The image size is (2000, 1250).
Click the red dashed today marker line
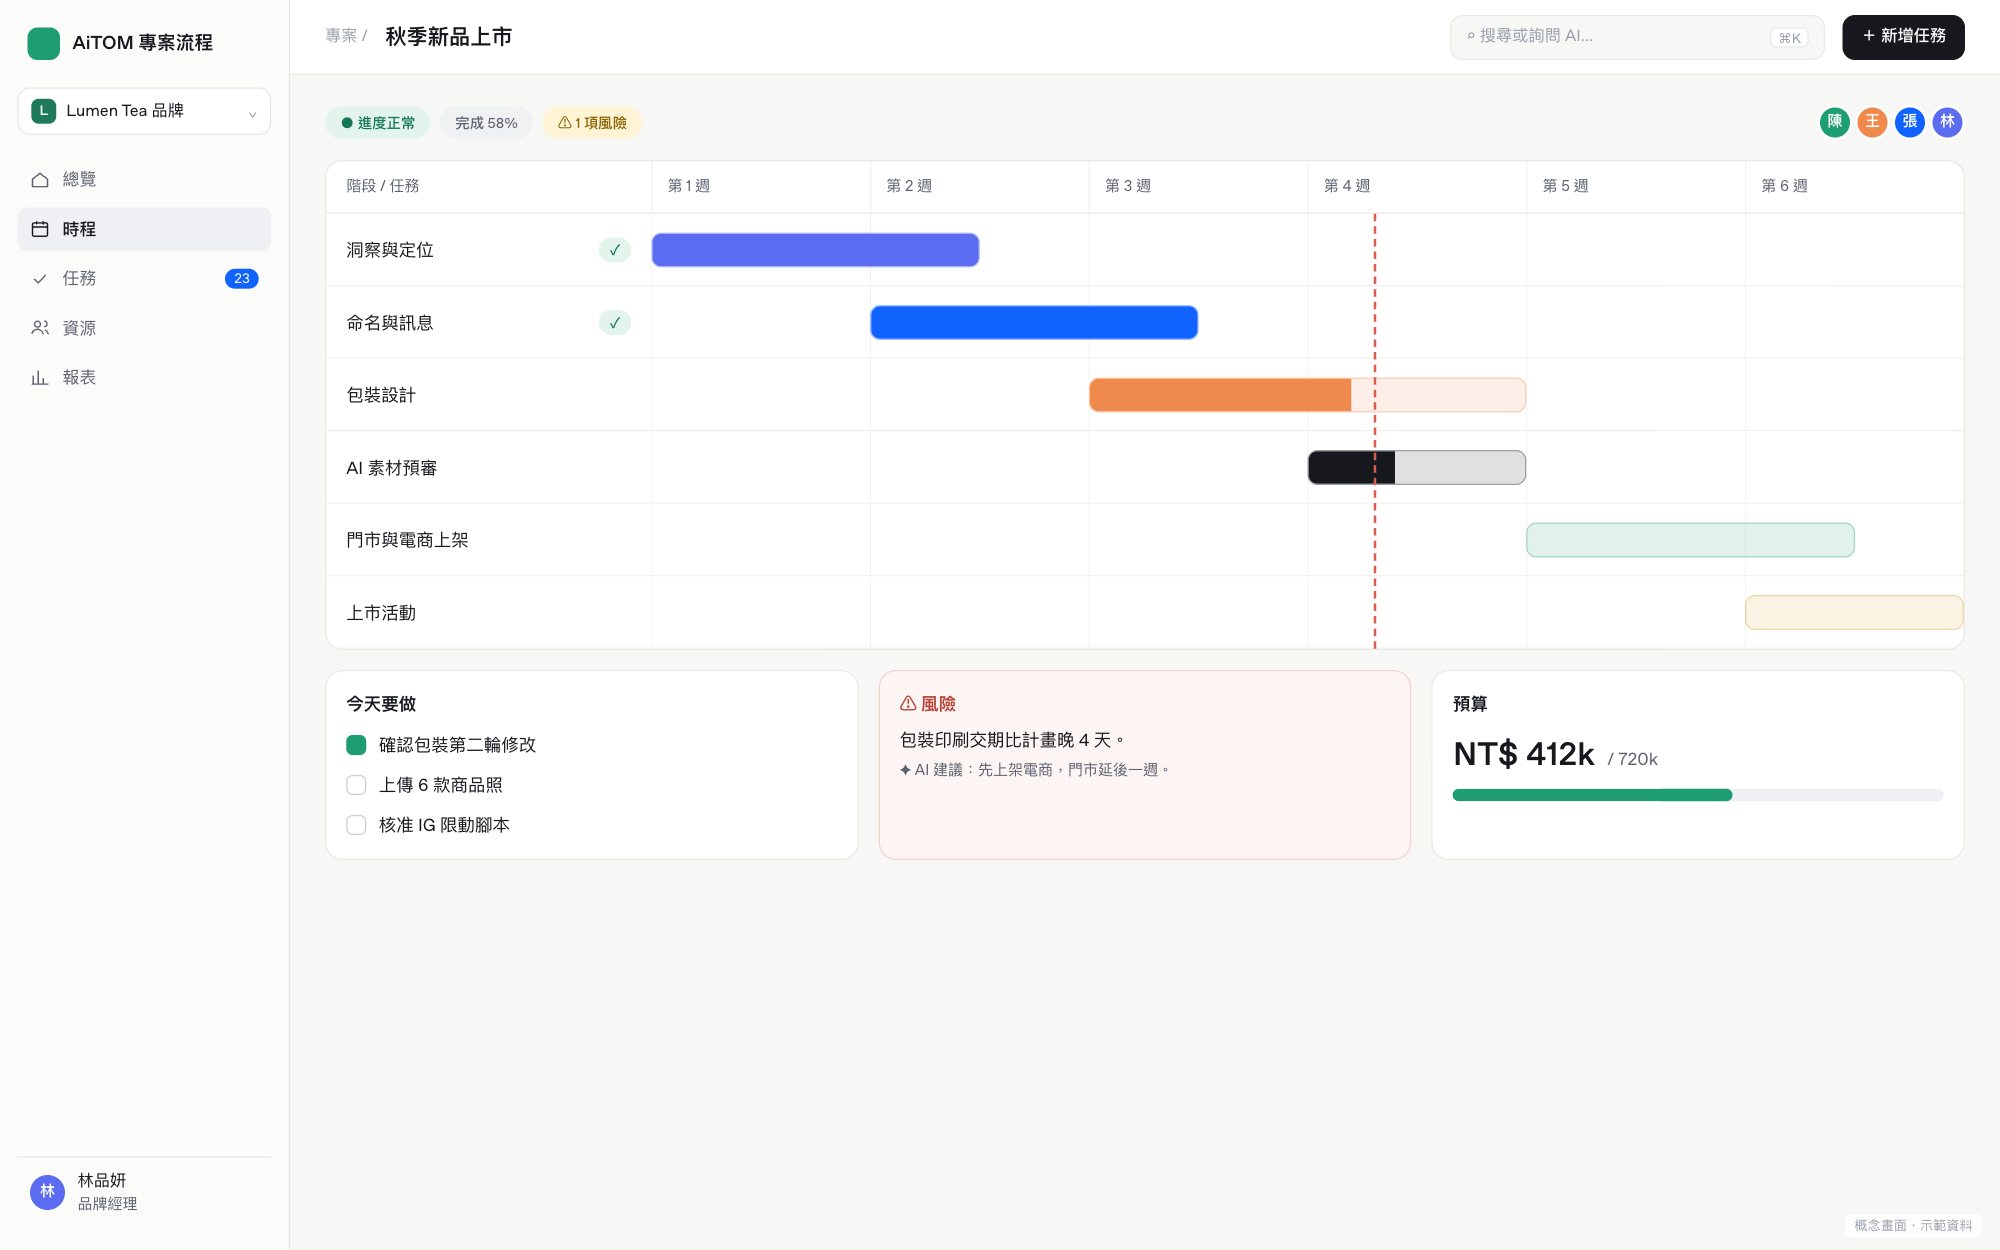click(1375, 430)
